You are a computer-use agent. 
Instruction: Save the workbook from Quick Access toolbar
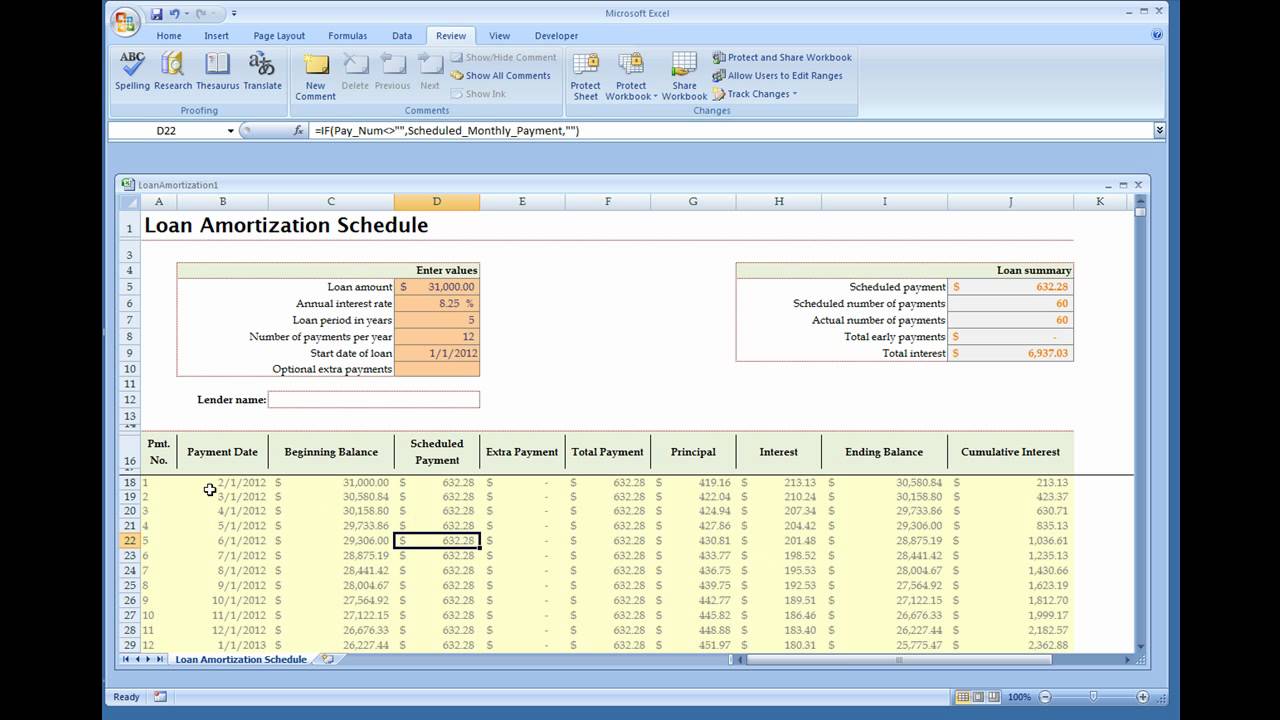pyautogui.click(x=157, y=14)
